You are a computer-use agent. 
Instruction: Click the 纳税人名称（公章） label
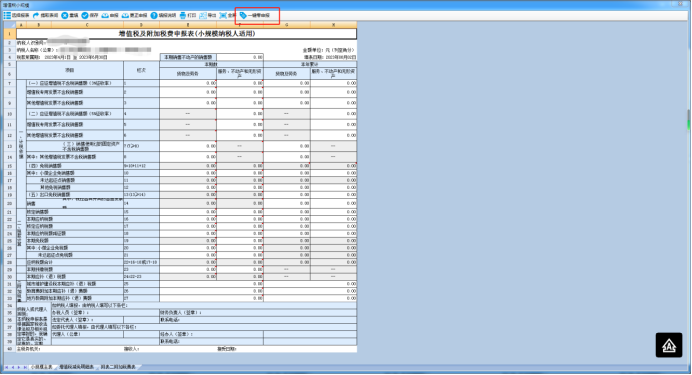[x=37, y=50]
